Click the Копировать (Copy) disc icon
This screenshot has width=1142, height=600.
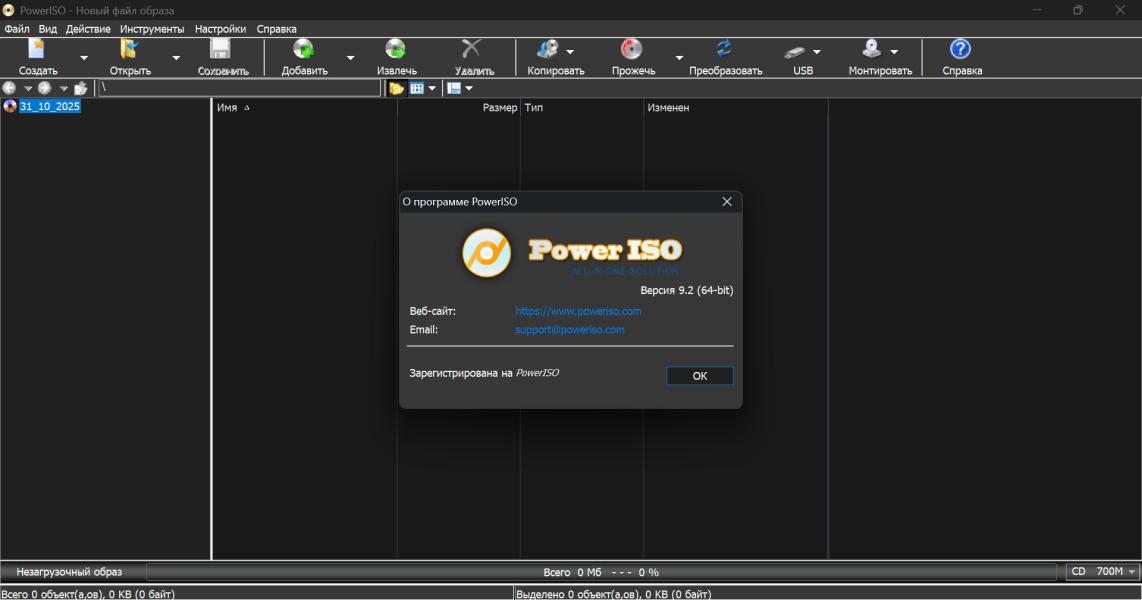click(x=547, y=50)
